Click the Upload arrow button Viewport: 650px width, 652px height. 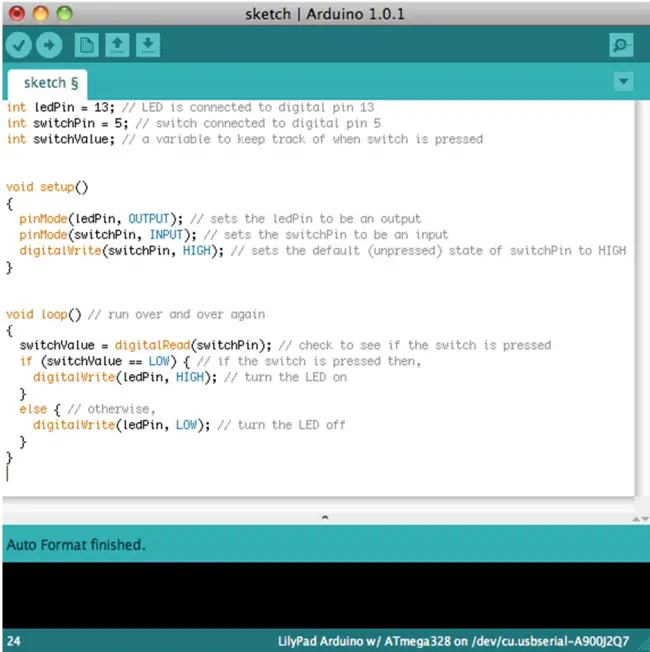49,45
